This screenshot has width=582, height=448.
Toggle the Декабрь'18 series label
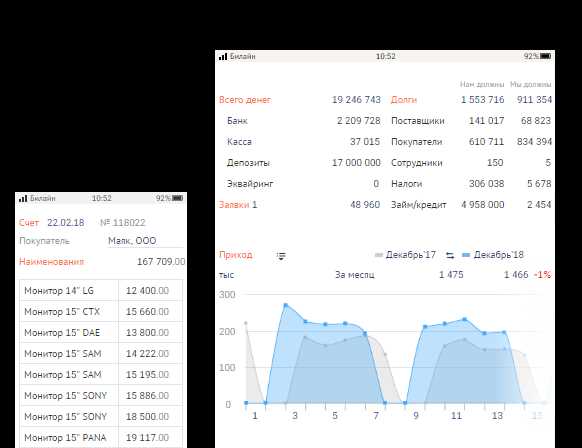tap(498, 255)
